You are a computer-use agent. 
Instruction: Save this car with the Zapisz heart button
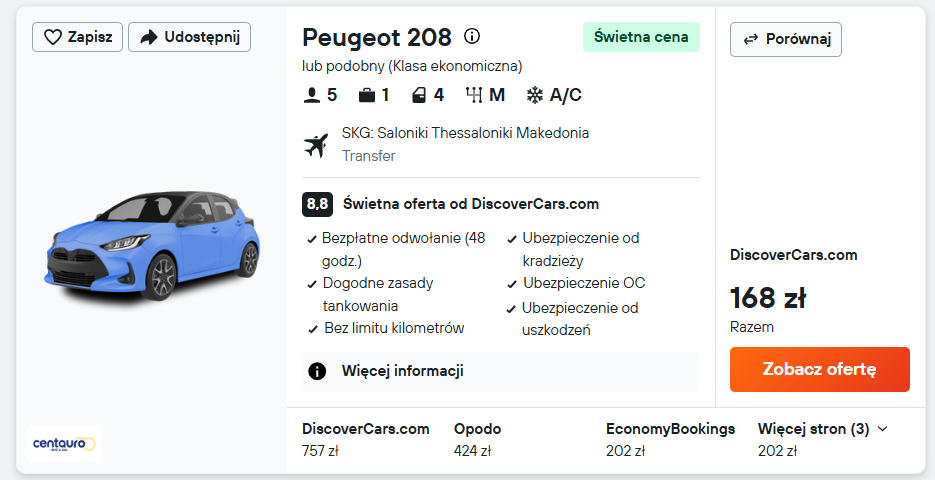[78, 37]
